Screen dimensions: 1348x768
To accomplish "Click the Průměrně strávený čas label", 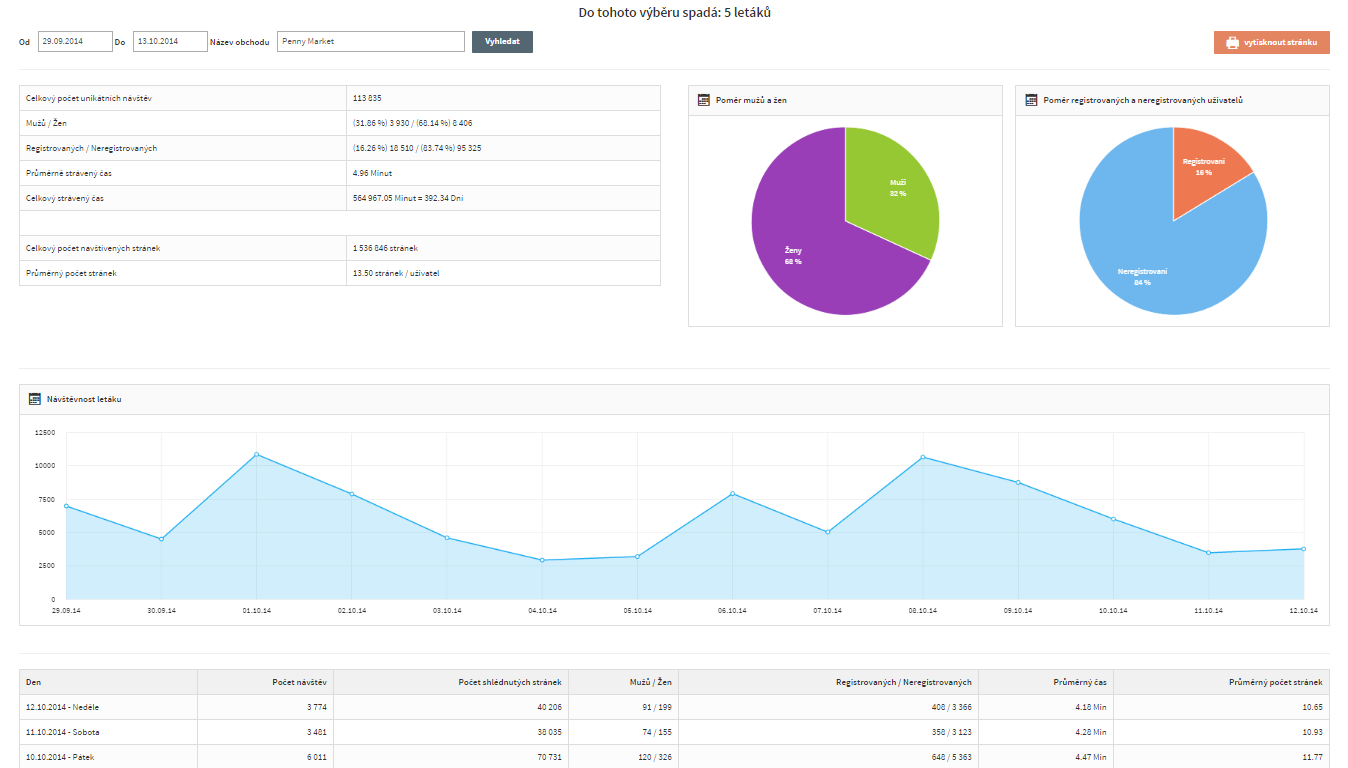I will point(69,173).
